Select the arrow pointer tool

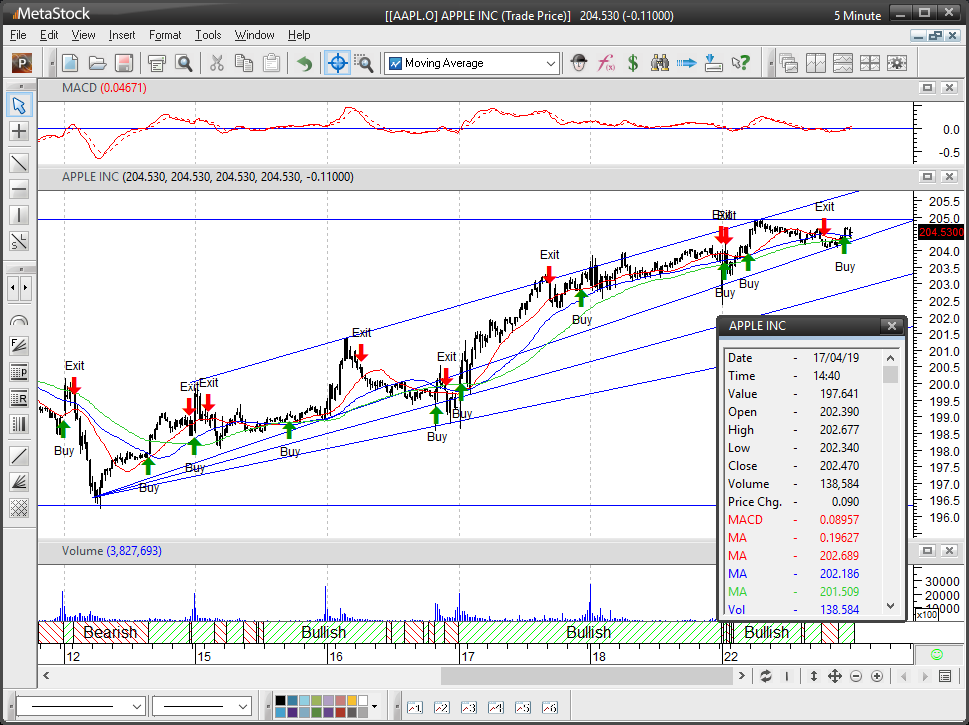point(19,105)
